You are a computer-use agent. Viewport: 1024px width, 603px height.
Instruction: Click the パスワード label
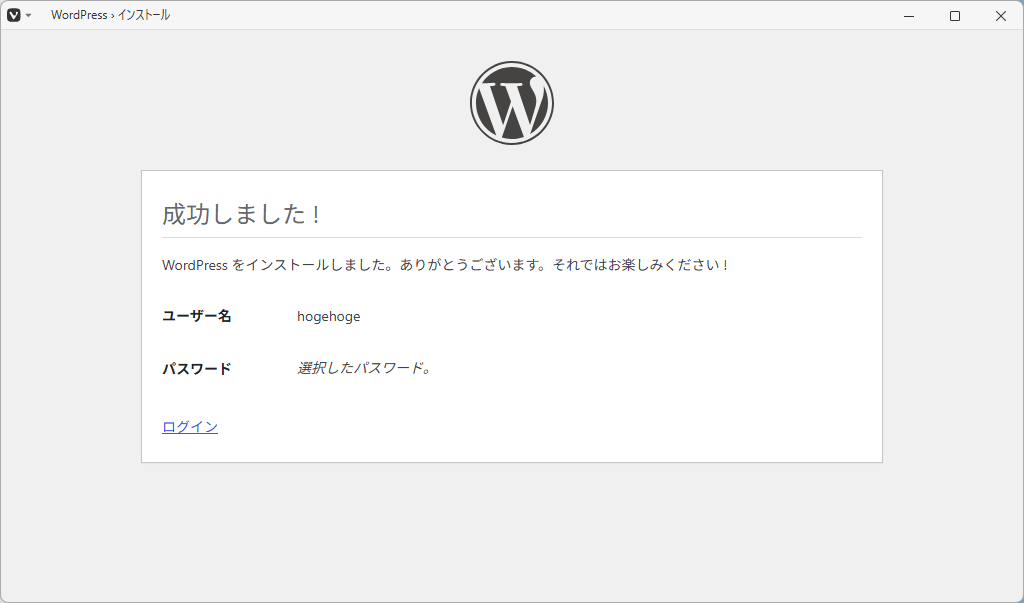coord(197,368)
